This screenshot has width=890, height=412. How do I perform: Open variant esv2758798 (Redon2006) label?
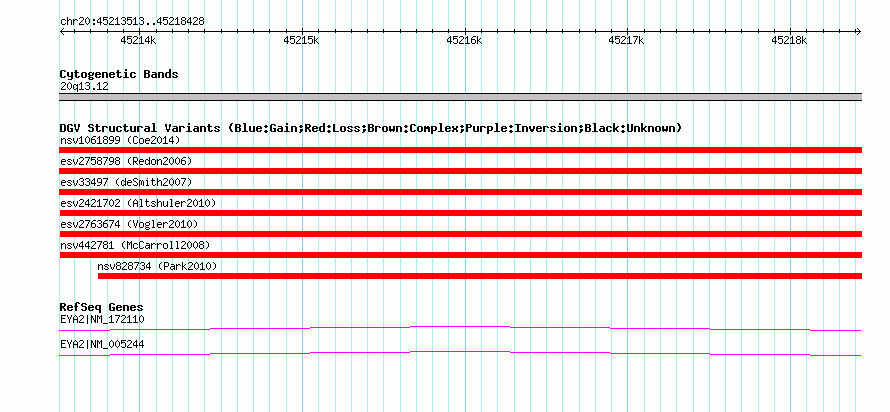(x=126, y=161)
